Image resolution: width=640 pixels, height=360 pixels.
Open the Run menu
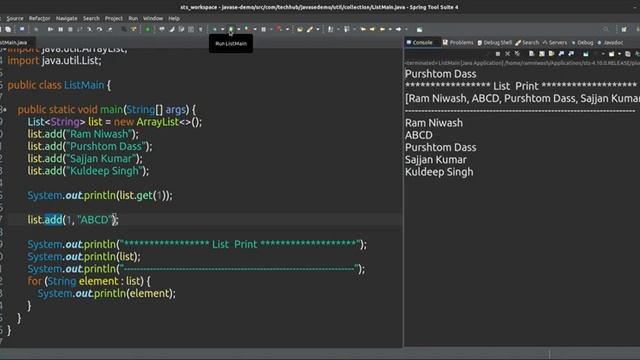tap(133, 18)
